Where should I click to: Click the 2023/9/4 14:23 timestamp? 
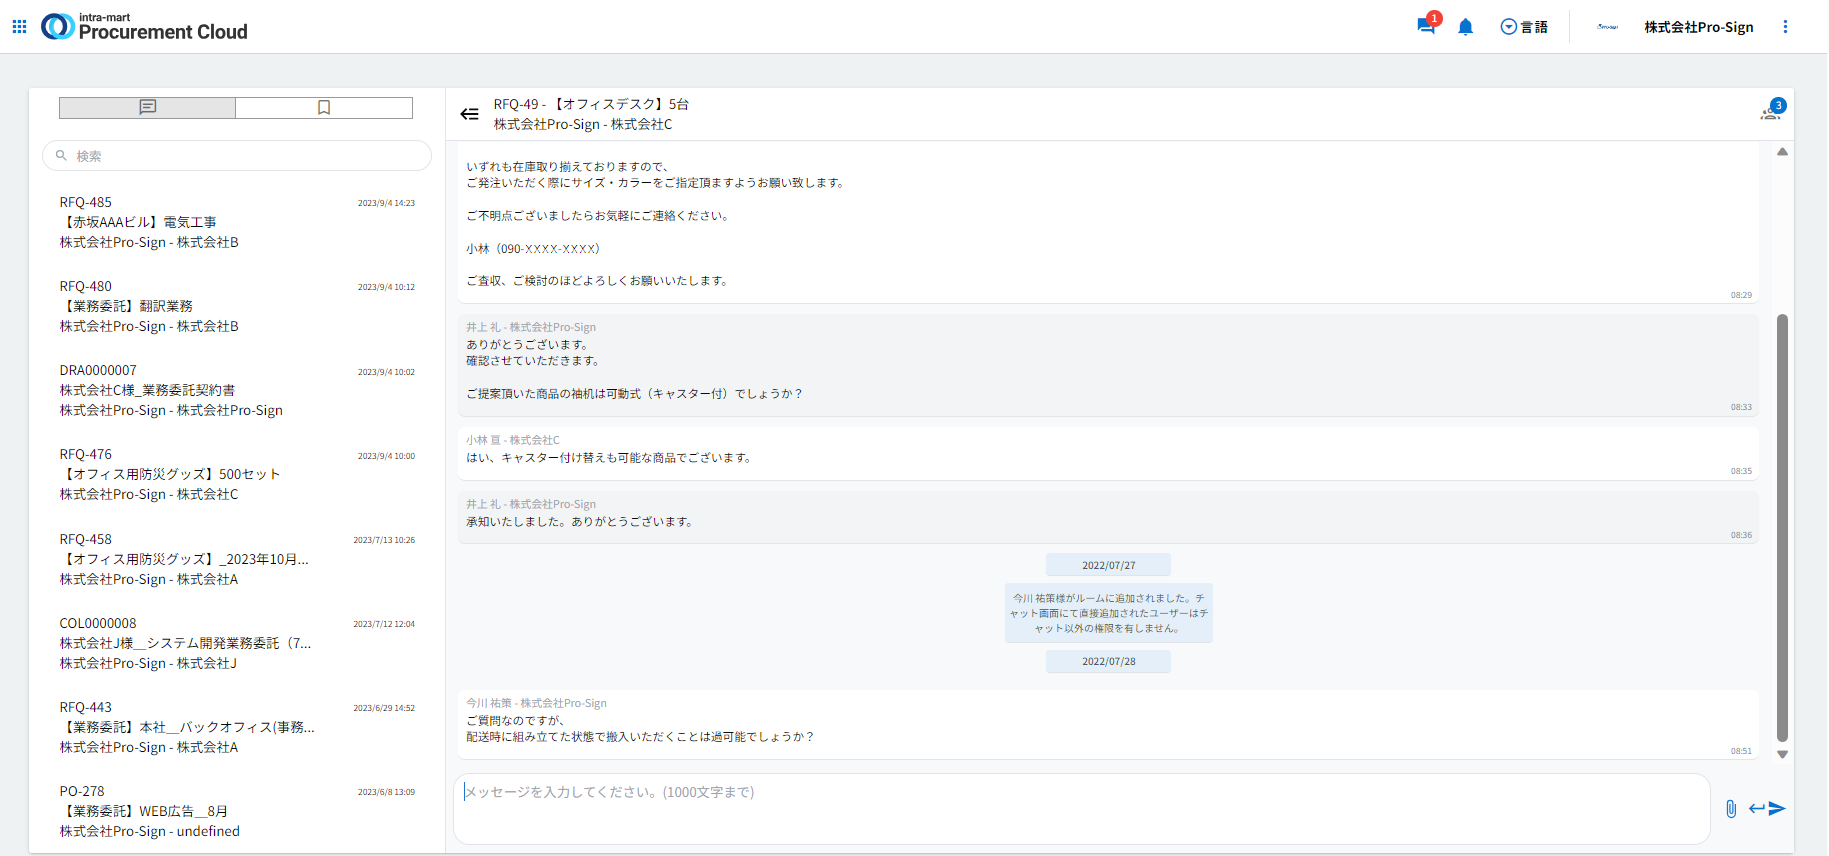pyautogui.click(x=386, y=203)
